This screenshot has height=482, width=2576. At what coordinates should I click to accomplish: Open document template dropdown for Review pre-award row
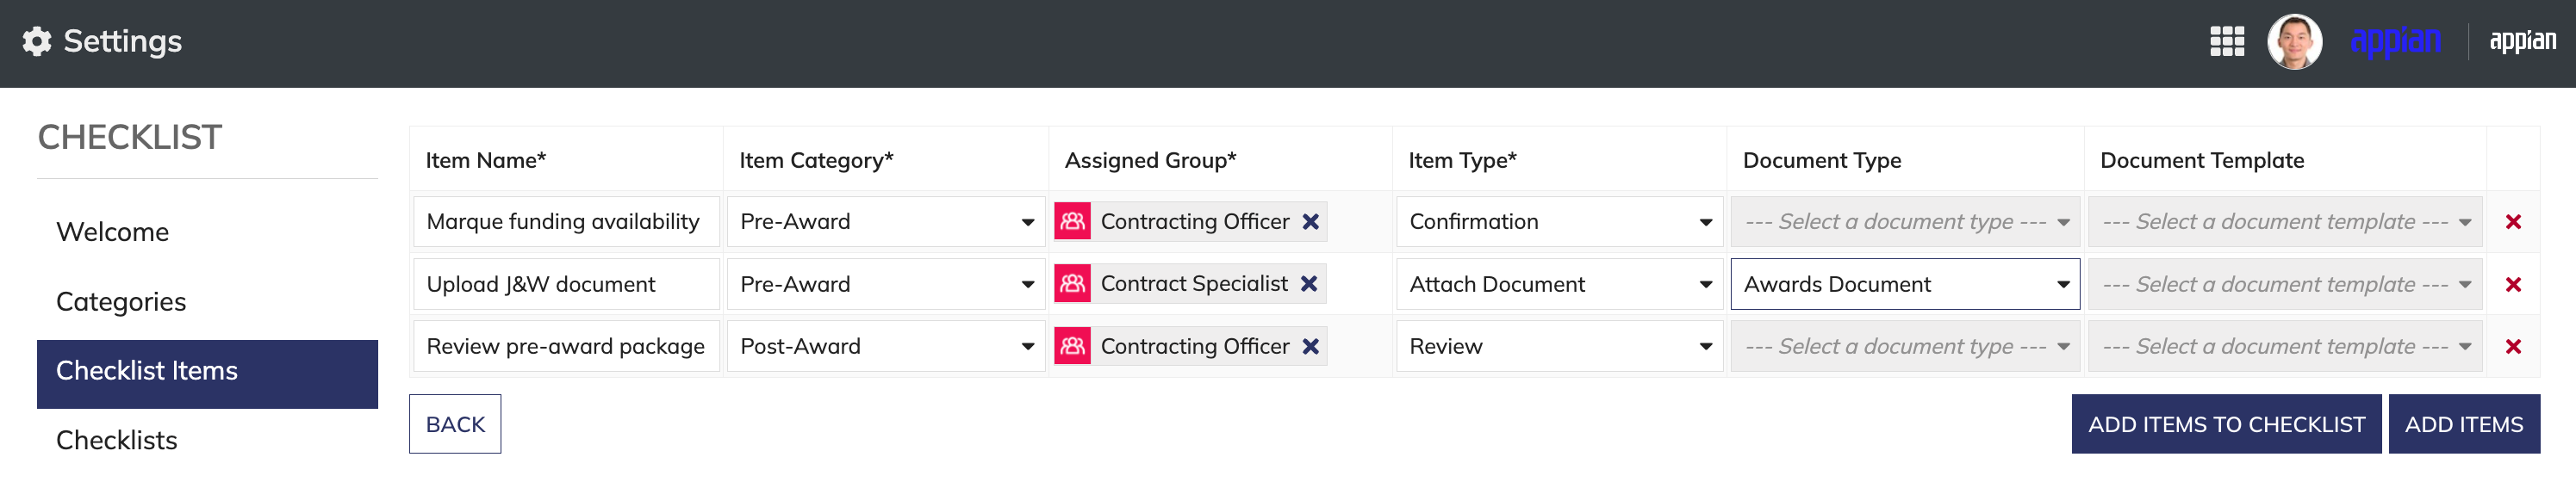[x=2285, y=346]
